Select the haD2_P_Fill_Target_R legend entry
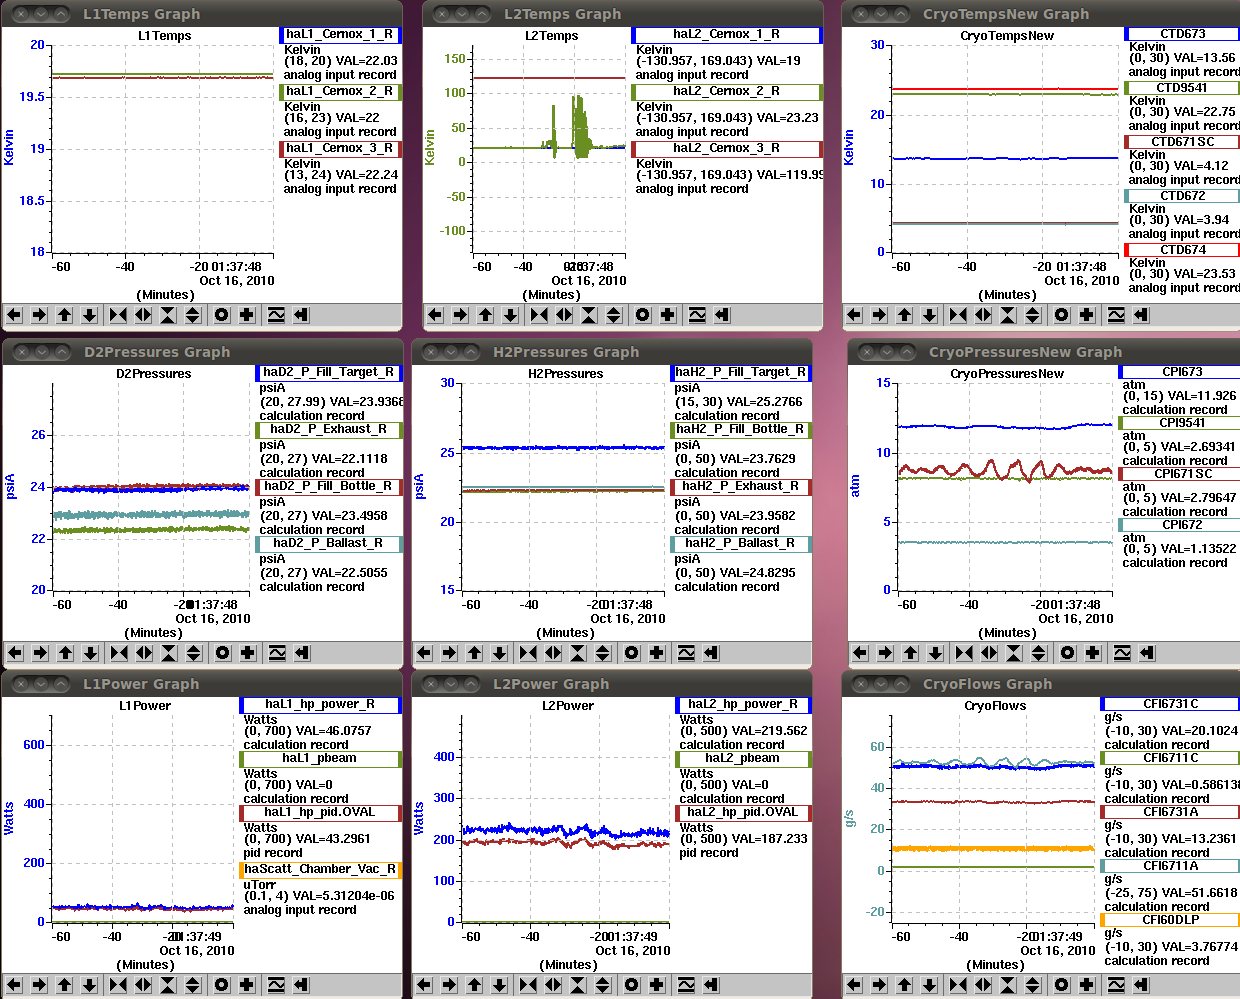Screen dimensions: 1240x999 pyautogui.click(x=329, y=372)
